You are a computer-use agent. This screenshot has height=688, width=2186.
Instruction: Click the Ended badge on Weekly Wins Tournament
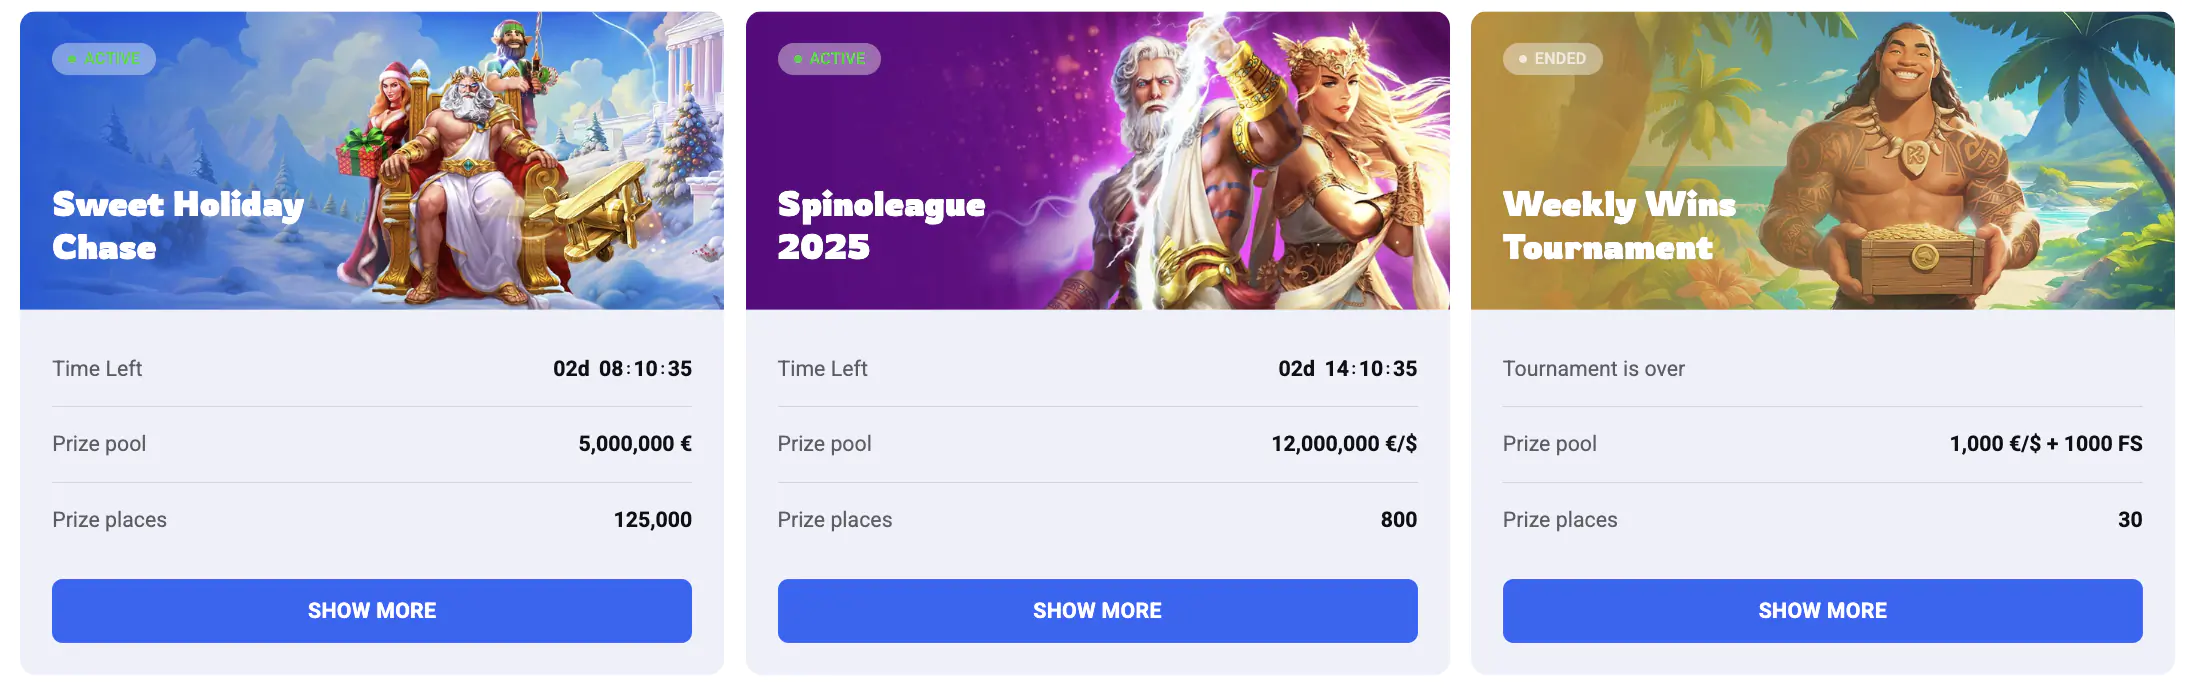(1552, 59)
